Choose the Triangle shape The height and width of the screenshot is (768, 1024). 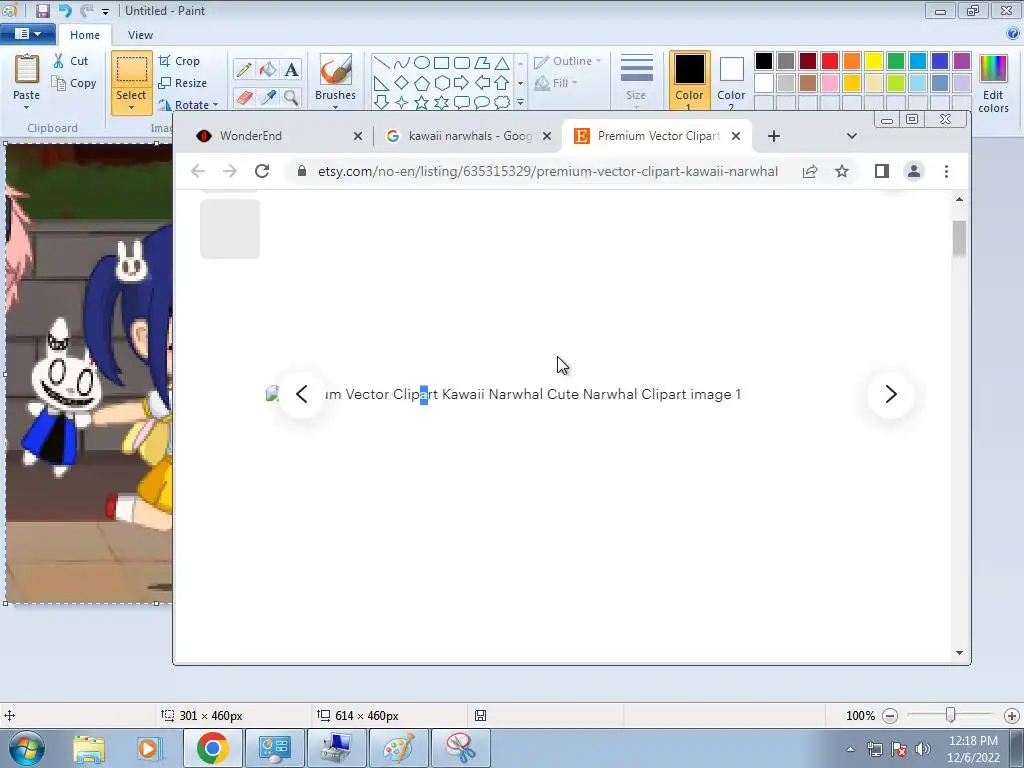pos(502,63)
